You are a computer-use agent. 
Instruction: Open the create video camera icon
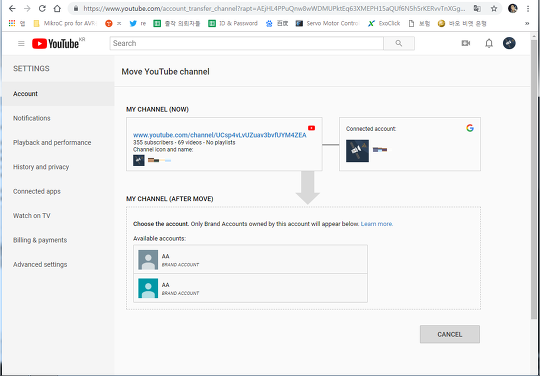[x=466, y=43]
